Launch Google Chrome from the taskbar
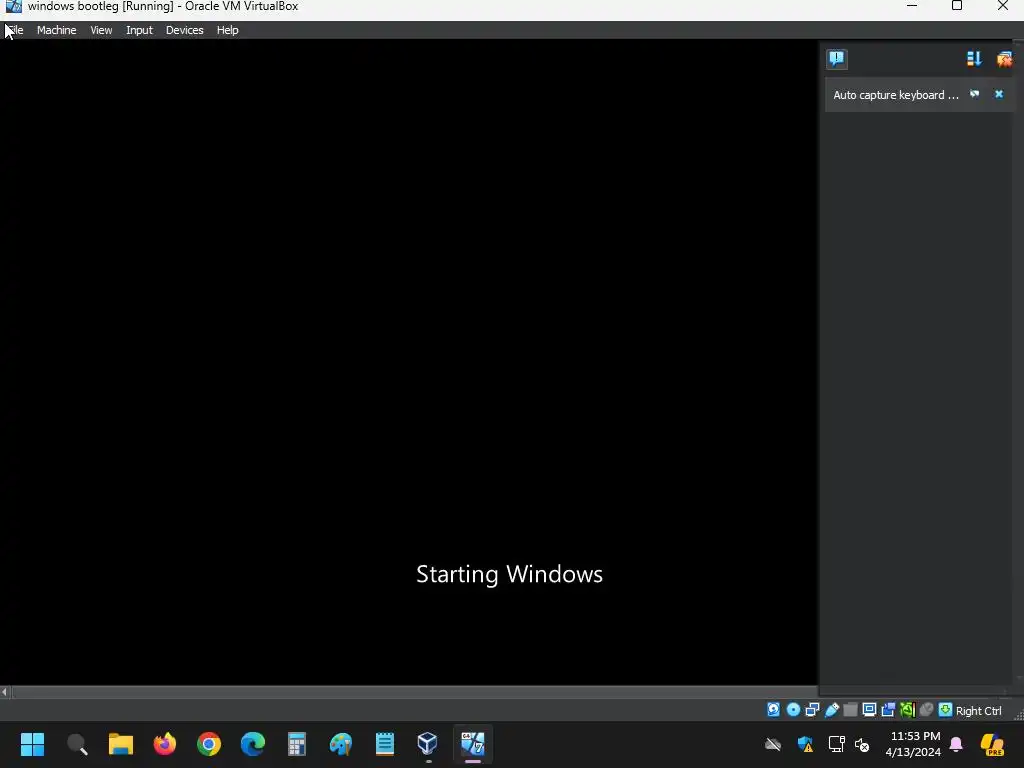Image resolution: width=1024 pixels, height=768 pixels. click(x=209, y=744)
